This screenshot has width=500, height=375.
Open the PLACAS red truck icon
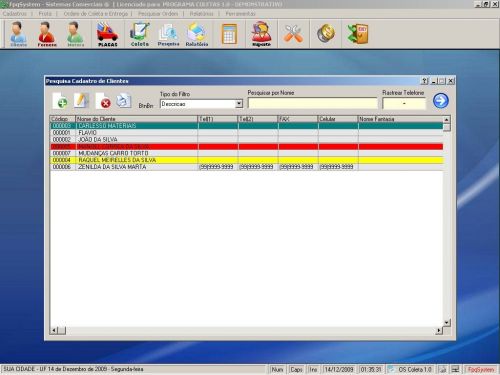(x=107, y=34)
